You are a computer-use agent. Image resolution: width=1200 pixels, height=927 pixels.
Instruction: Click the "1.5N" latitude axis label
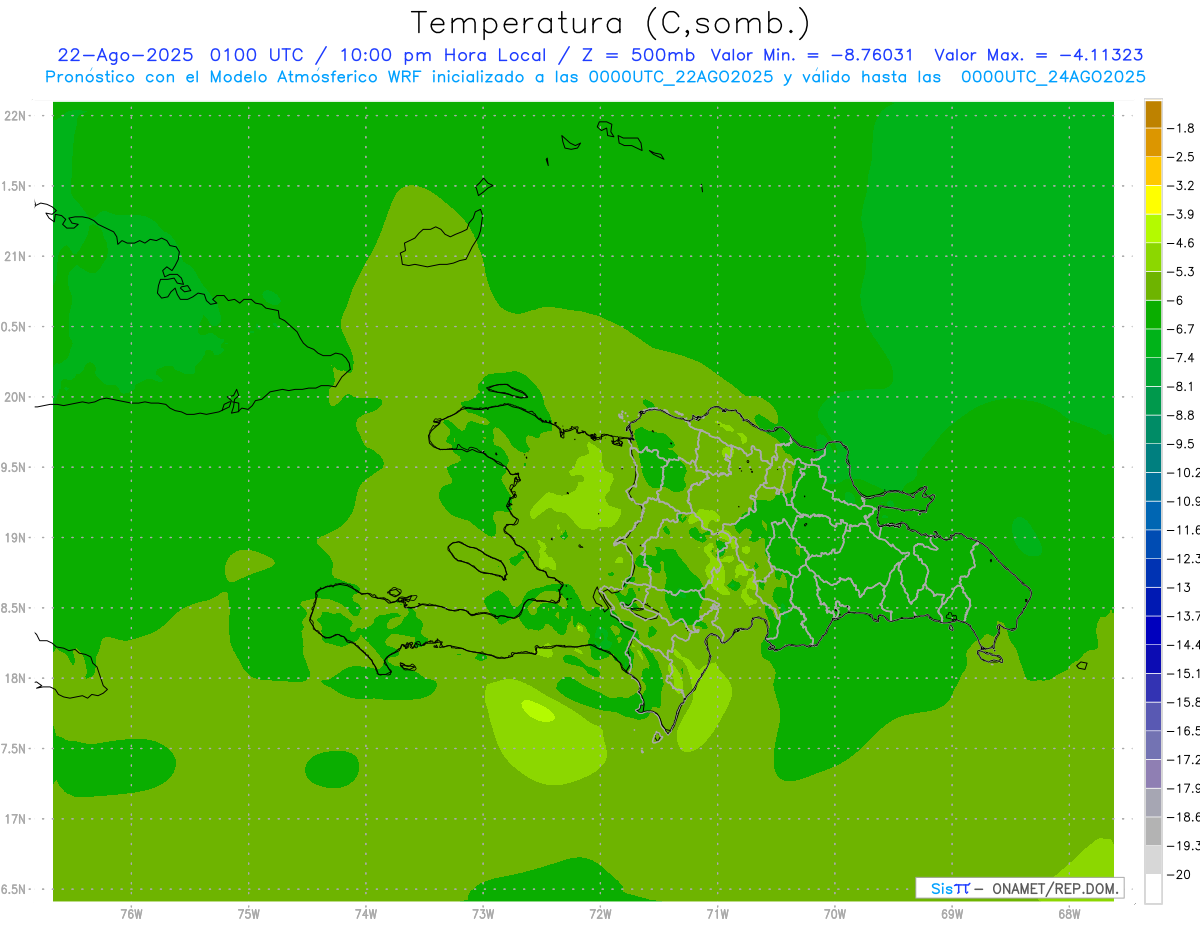[x=14, y=186]
